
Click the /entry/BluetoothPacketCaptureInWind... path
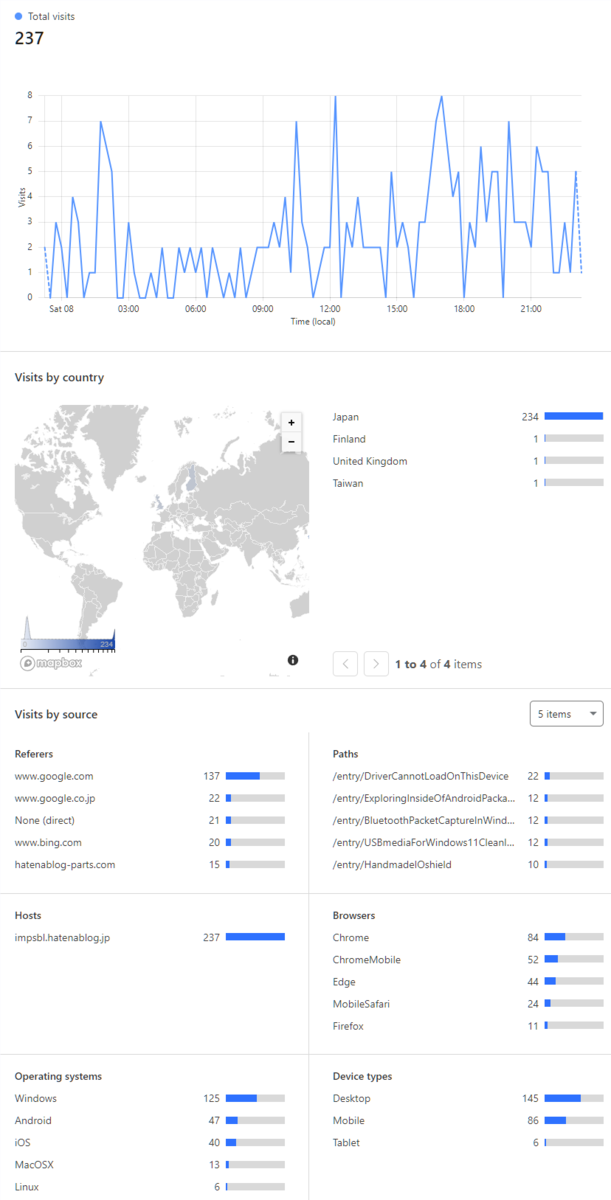coord(468,820)
